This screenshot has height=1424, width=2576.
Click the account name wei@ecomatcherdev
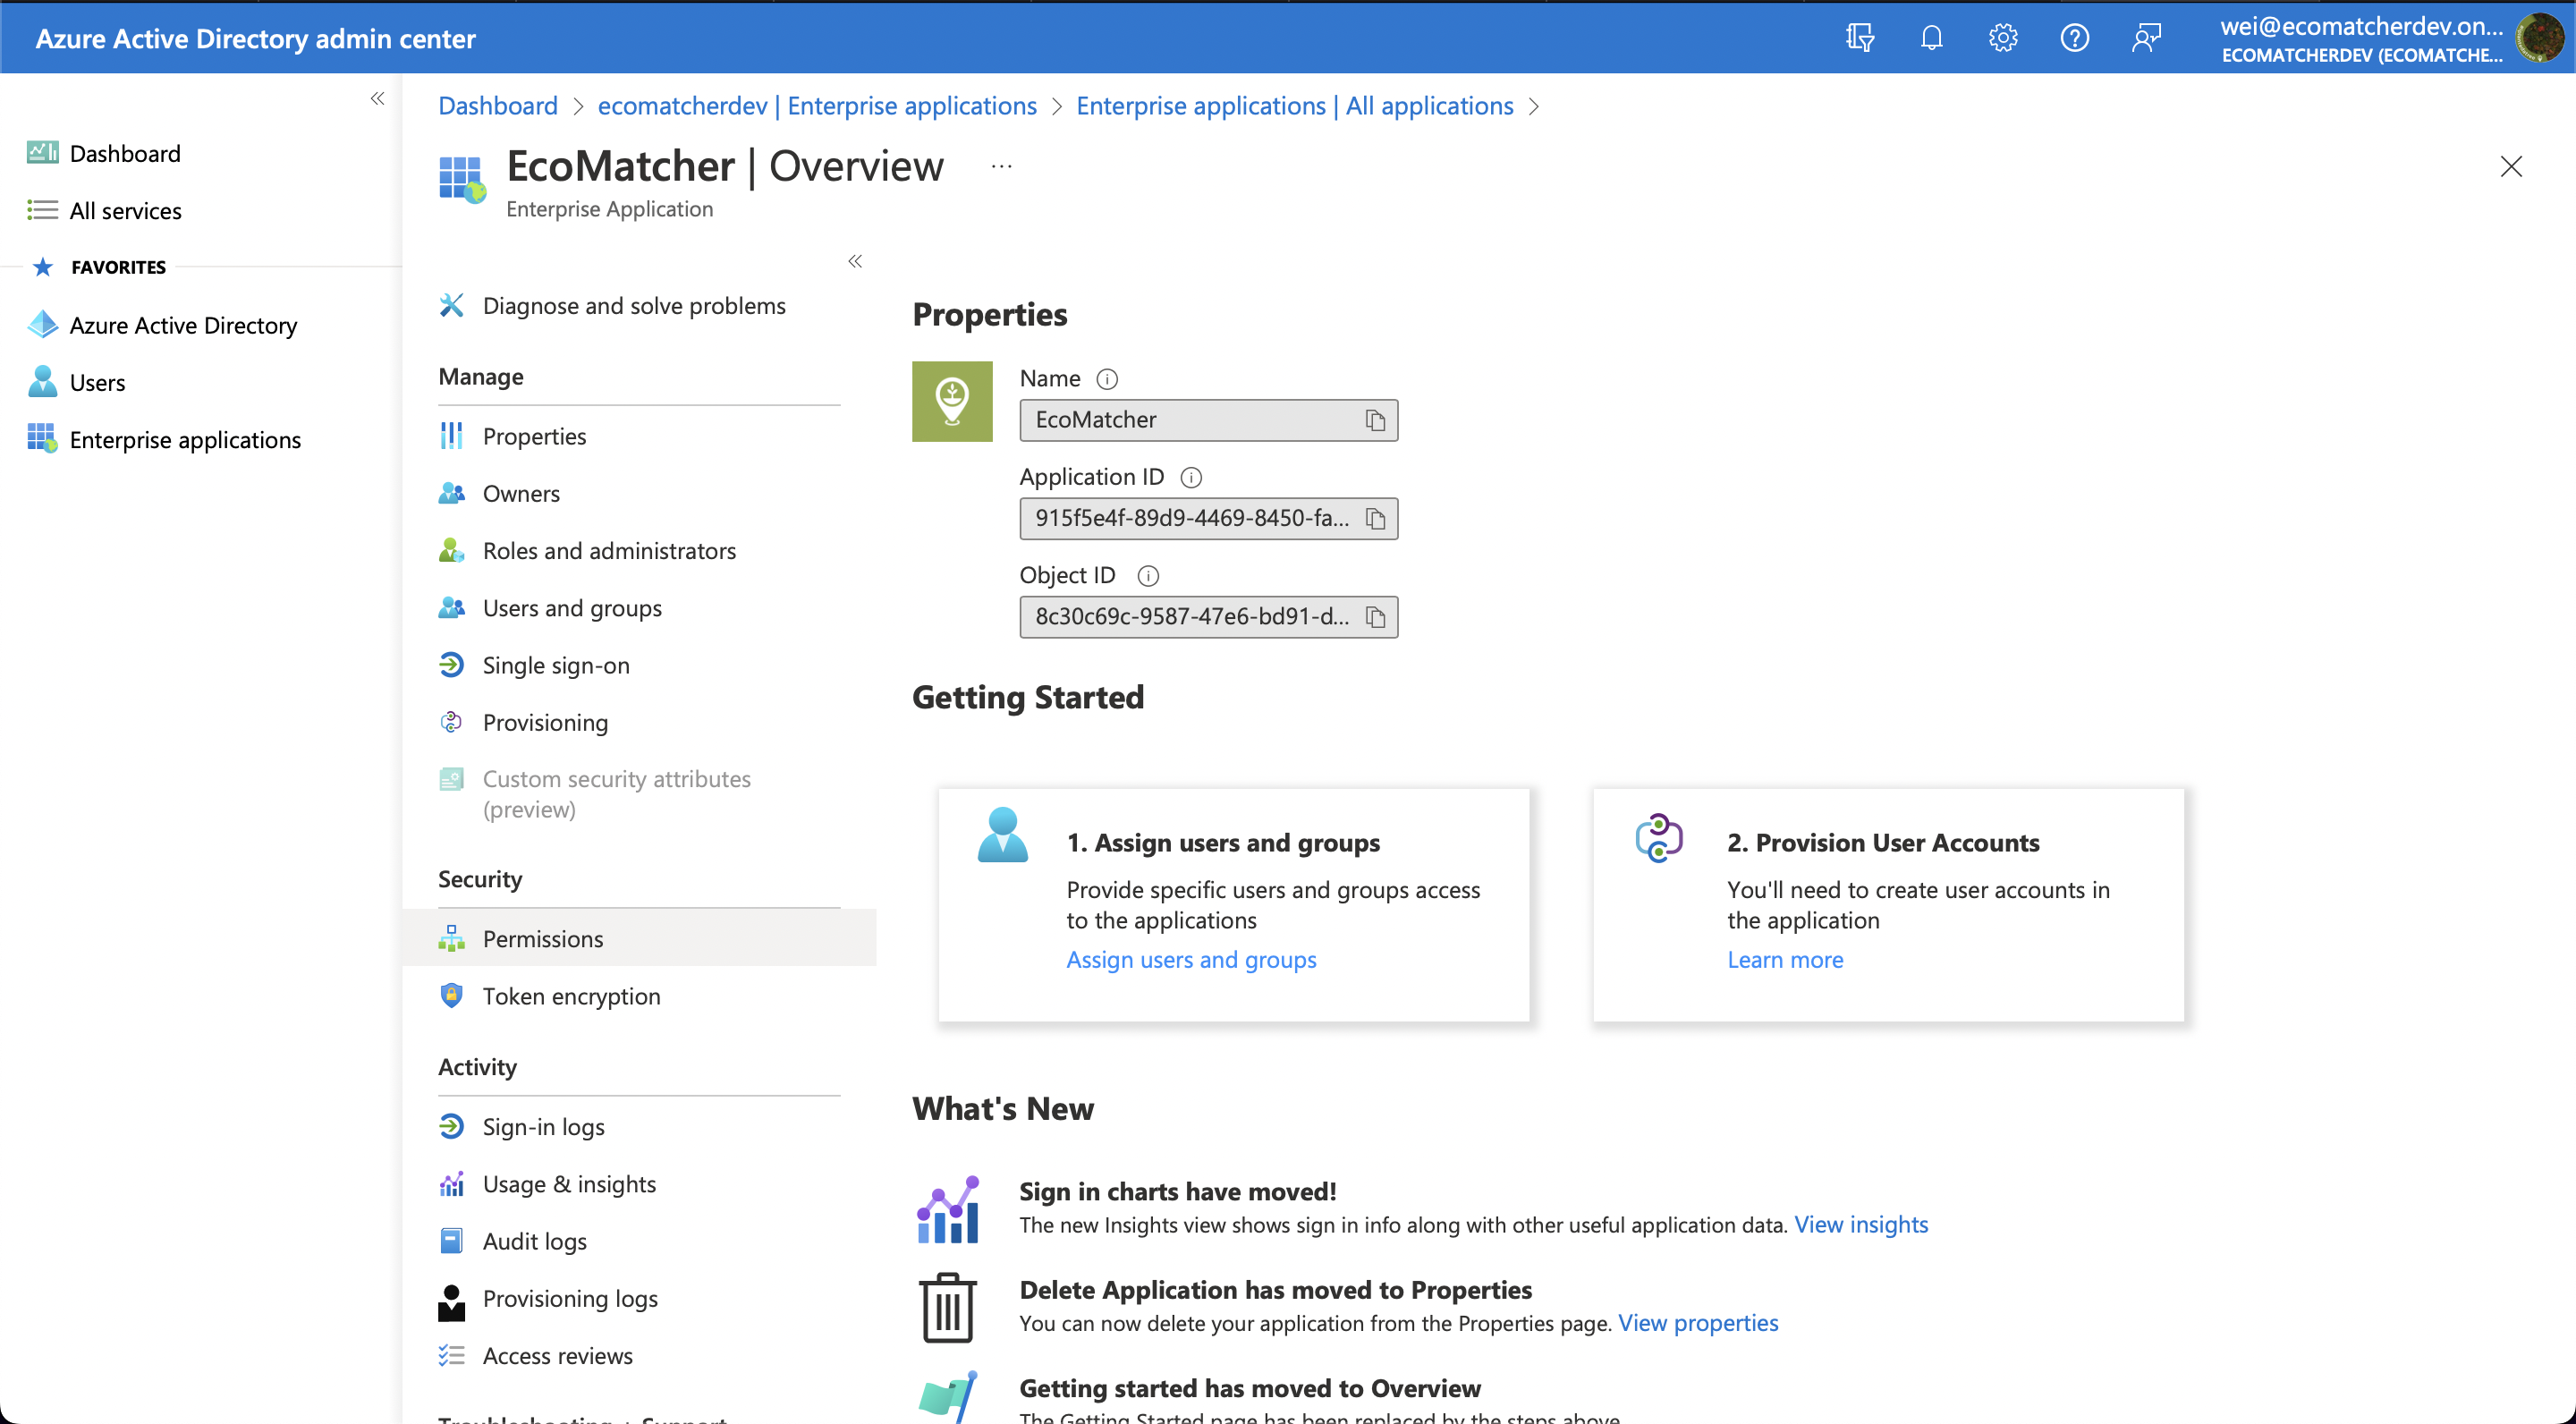tap(2361, 26)
